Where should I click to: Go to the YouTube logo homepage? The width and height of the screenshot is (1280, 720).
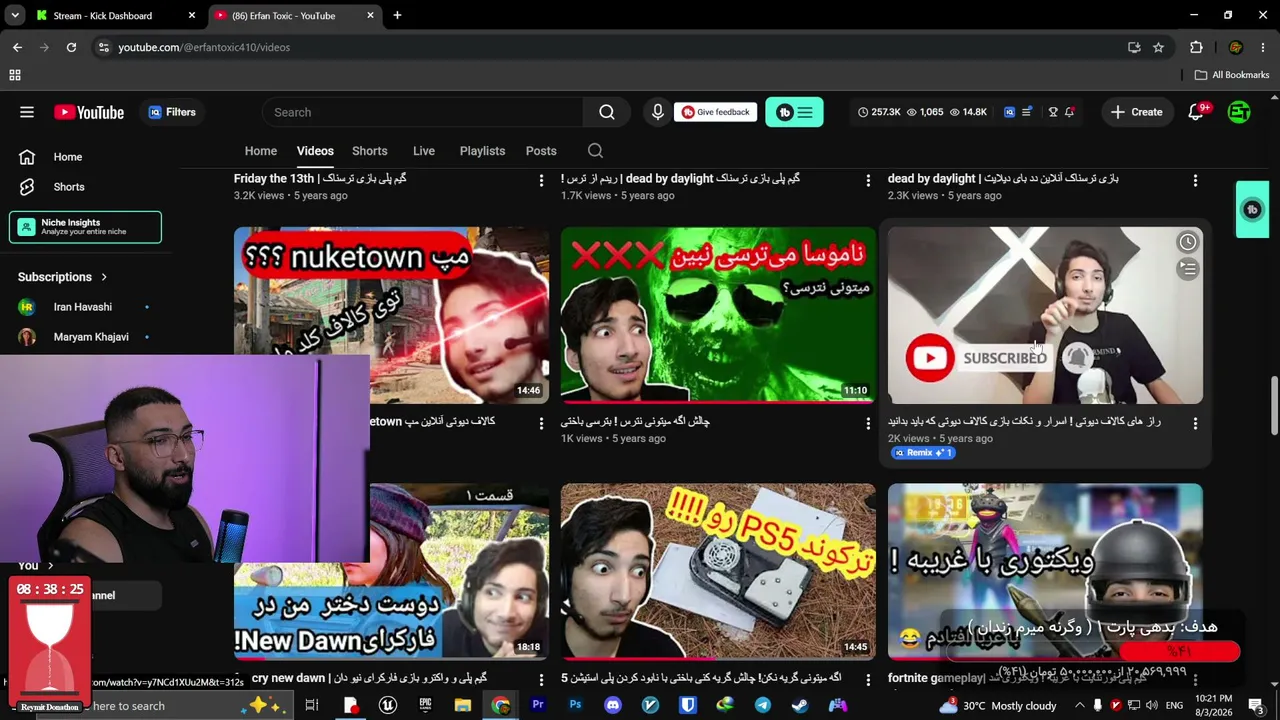point(89,112)
